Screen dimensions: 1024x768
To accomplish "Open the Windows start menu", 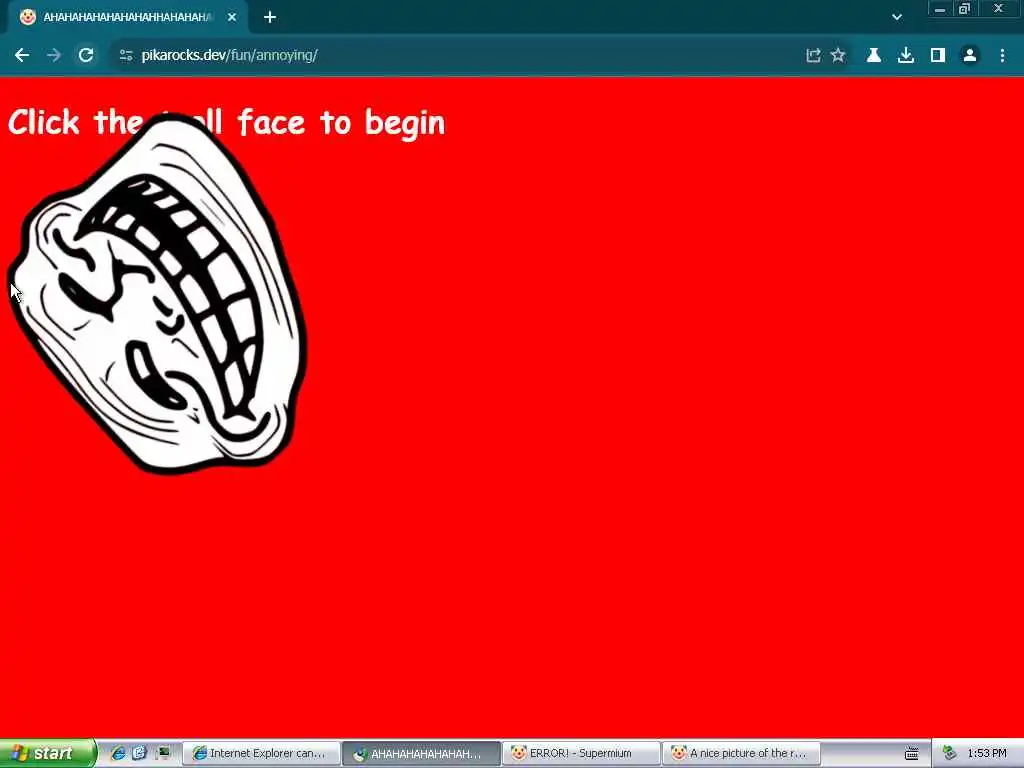I will click(47, 754).
